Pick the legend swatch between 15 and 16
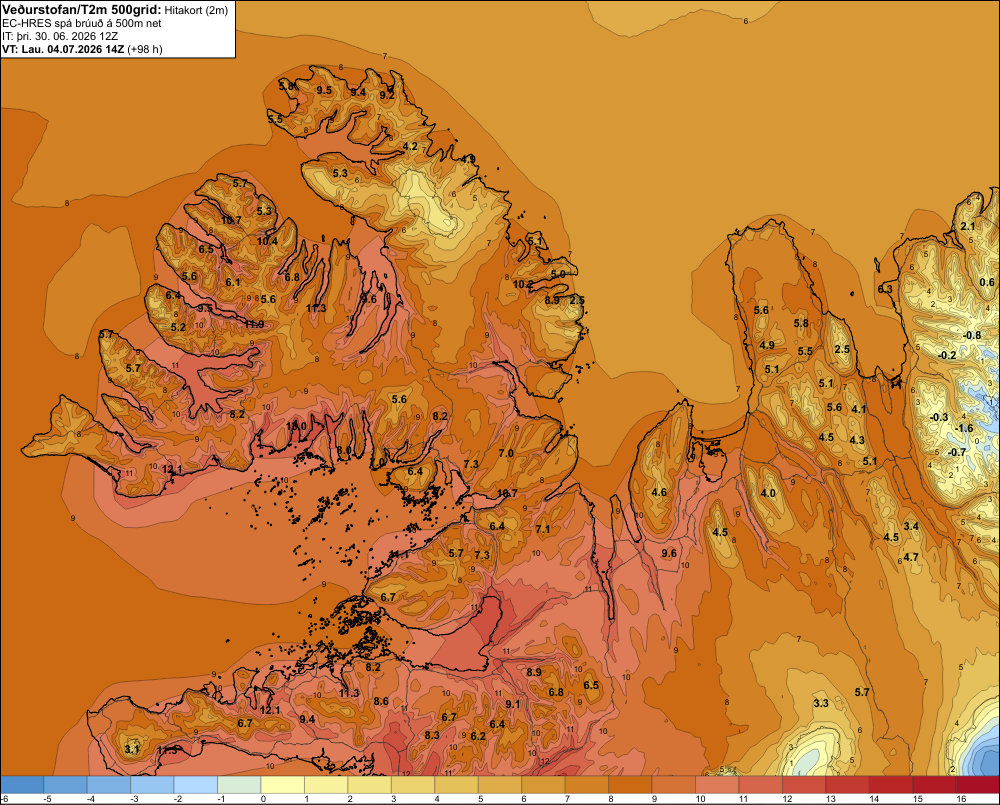The height and width of the screenshot is (805, 1000). tap(934, 785)
